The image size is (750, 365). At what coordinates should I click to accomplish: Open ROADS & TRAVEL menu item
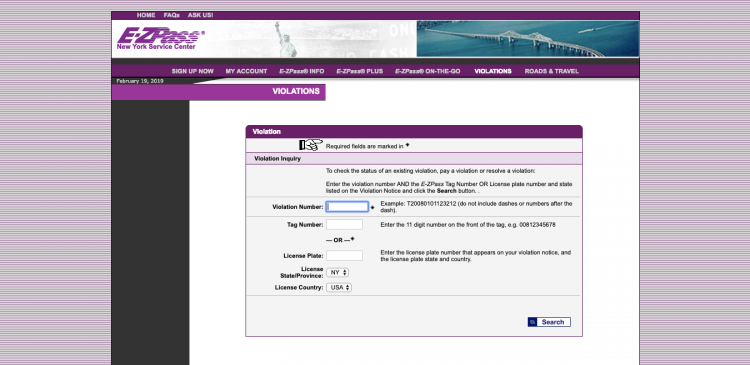coord(551,71)
